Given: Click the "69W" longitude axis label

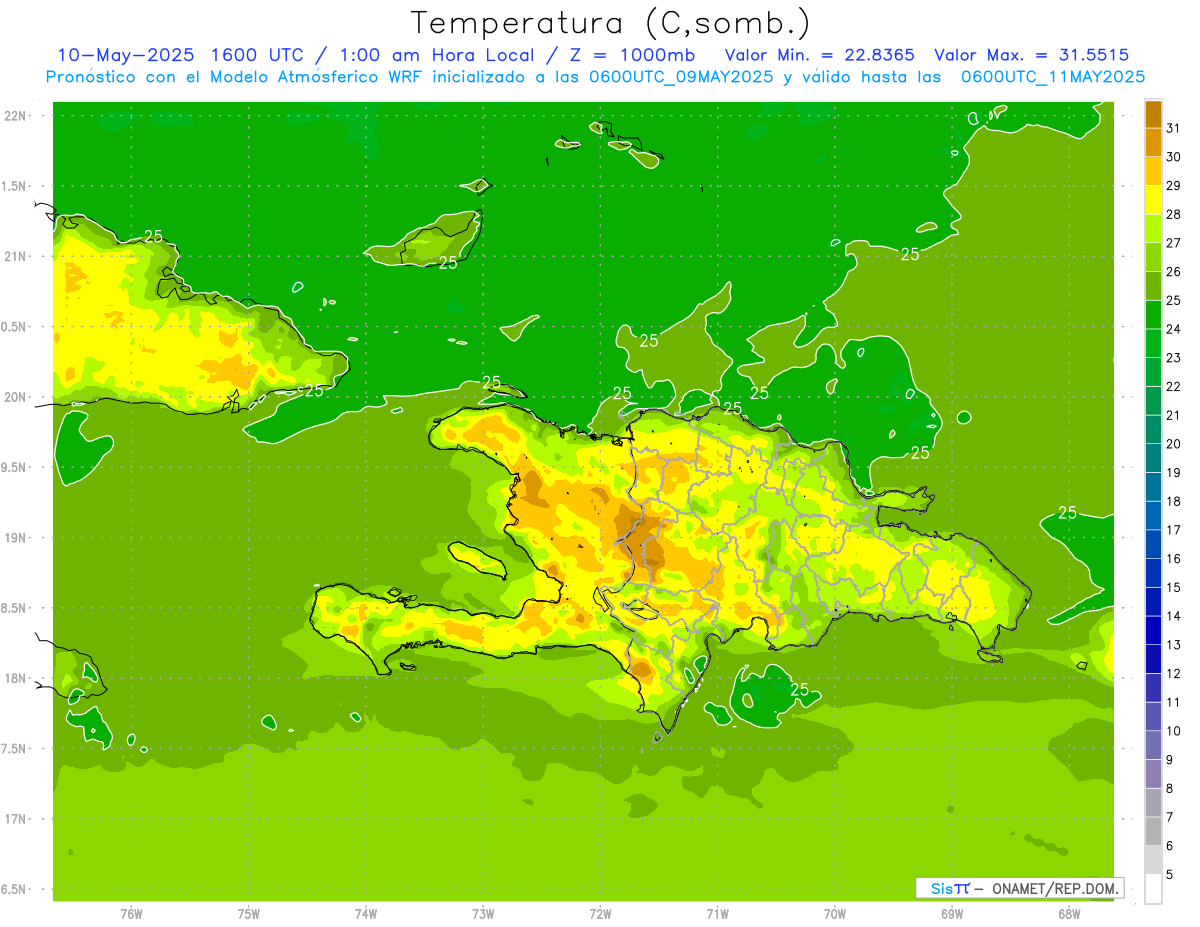Looking at the screenshot, I should coord(952,913).
